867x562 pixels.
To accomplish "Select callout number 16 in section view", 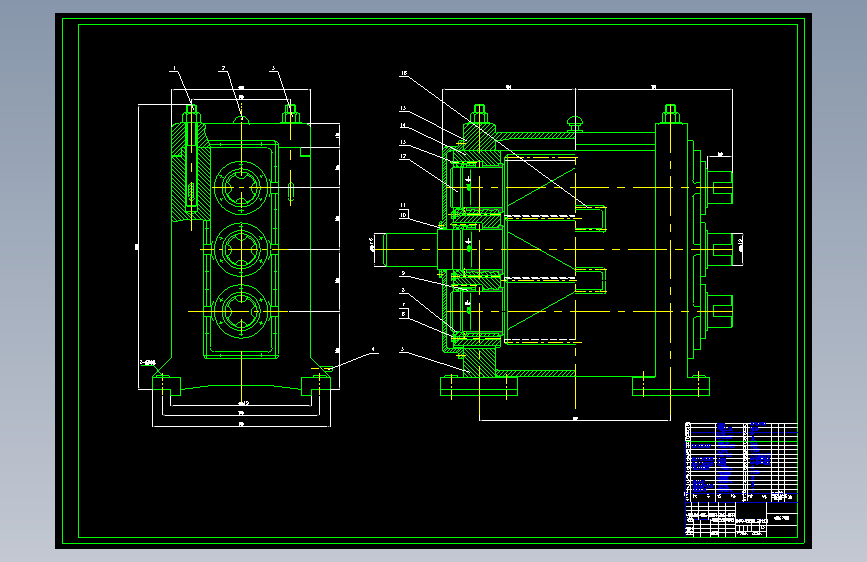I will [x=404, y=73].
